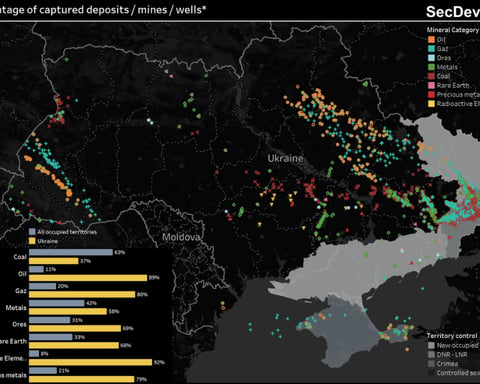Click the Gaz row label in bar chart

(21, 291)
